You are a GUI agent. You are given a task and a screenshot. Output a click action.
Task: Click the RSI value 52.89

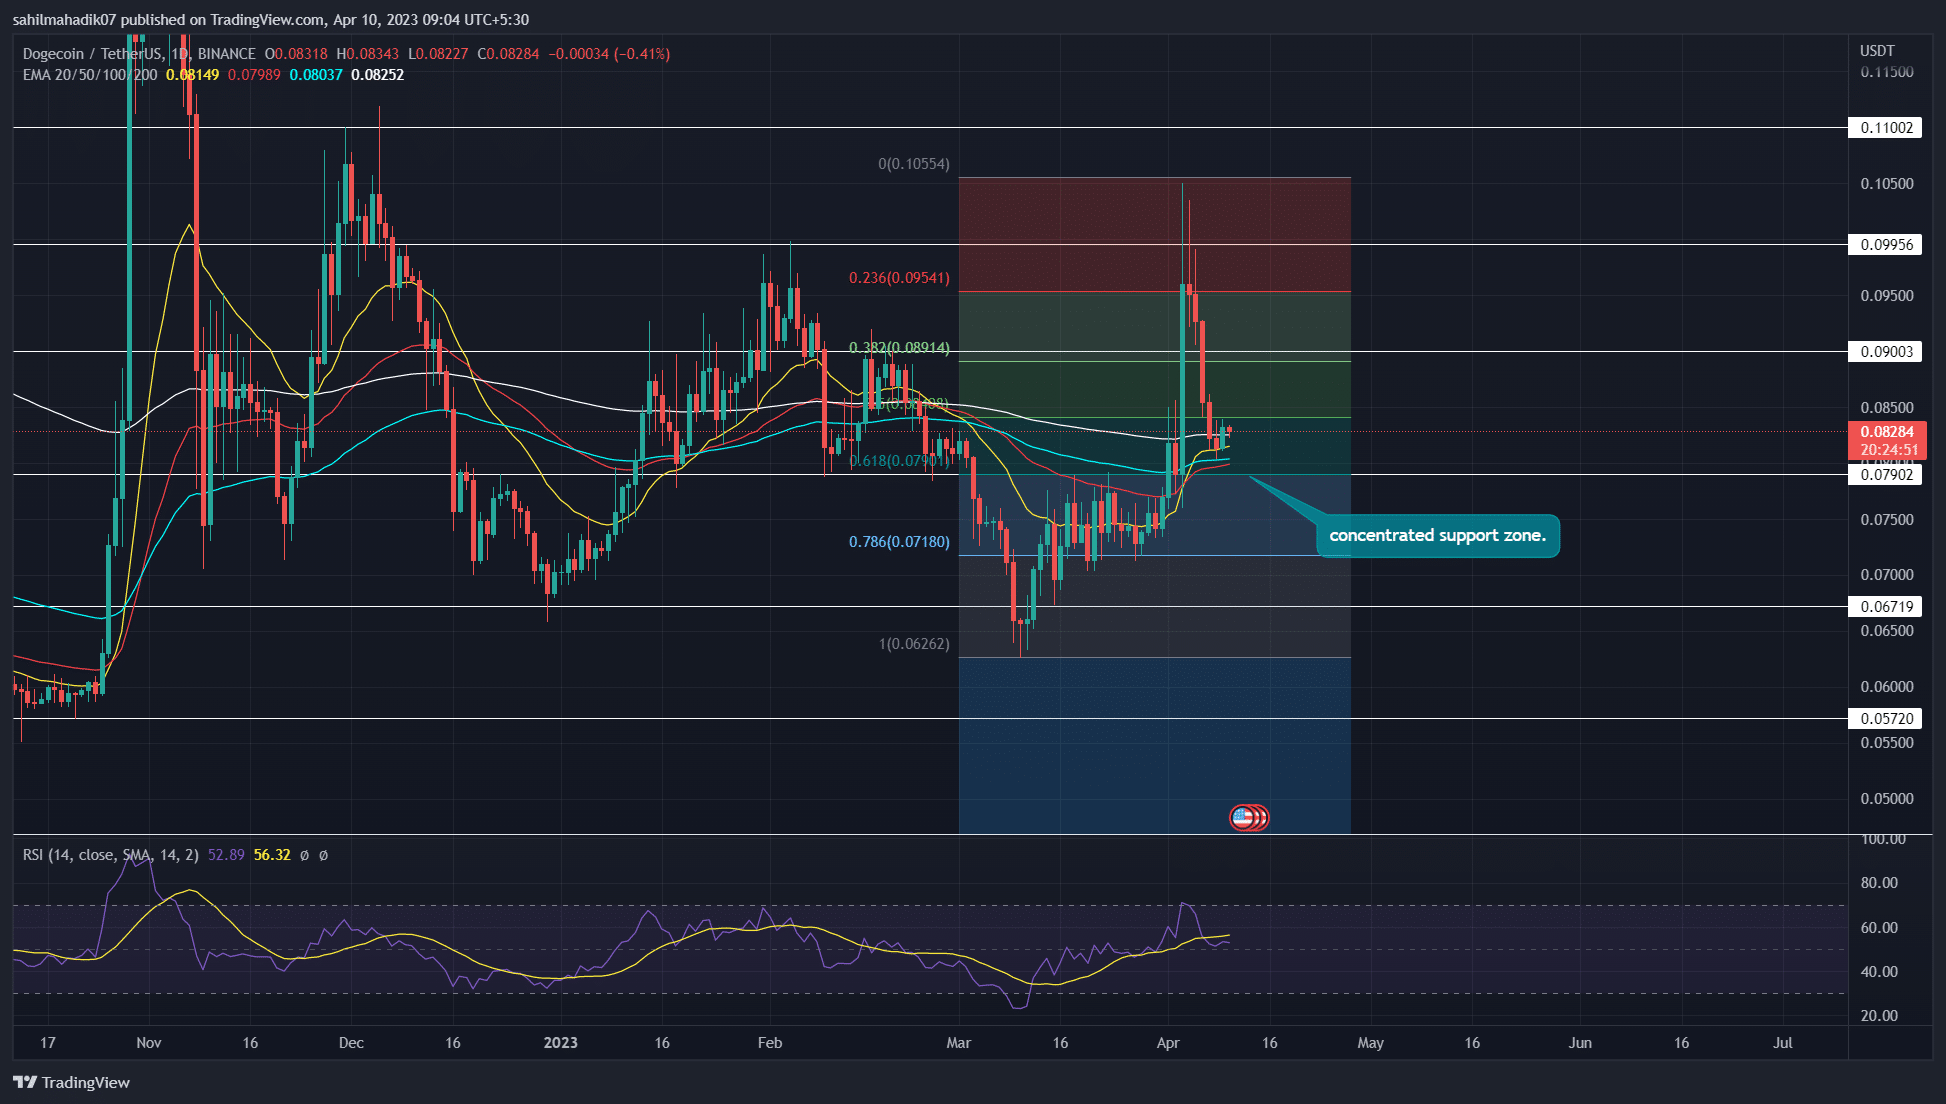(x=226, y=855)
